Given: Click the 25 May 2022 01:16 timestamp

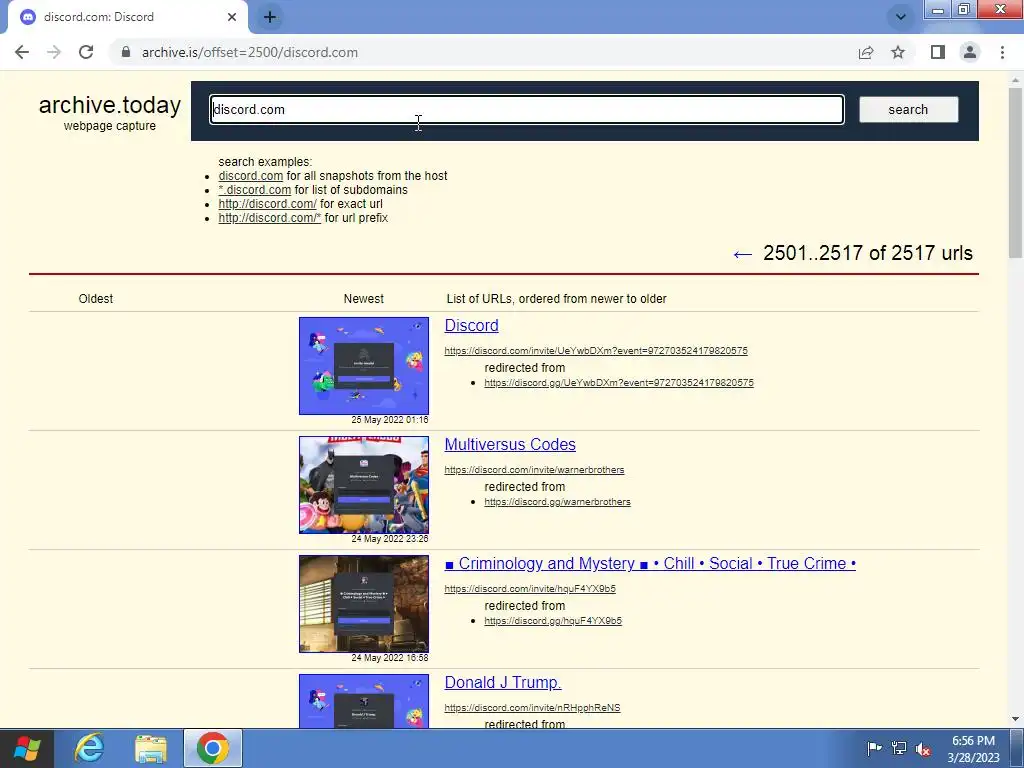Looking at the screenshot, I should [x=390, y=420].
